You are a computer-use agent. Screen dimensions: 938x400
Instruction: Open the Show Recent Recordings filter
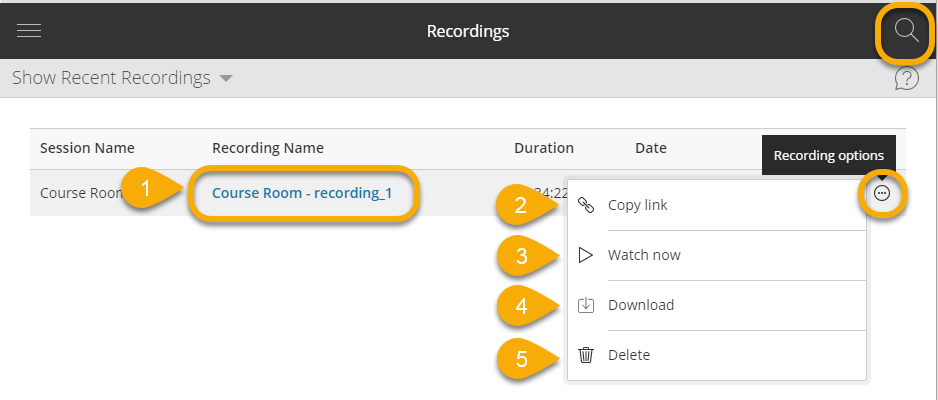[111, 78]
